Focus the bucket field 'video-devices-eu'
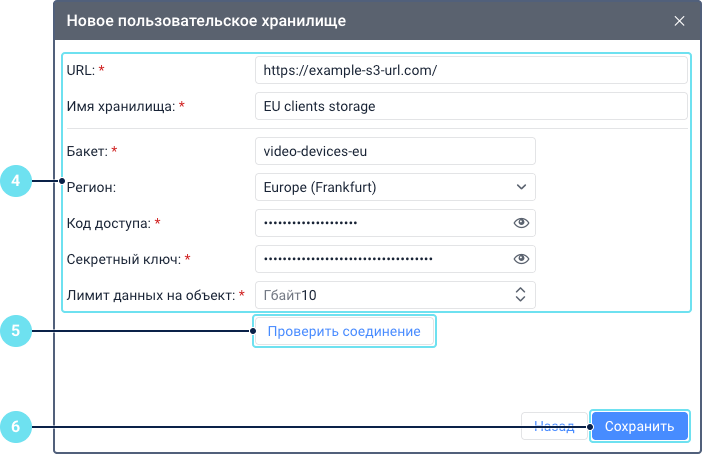The width and height of the screenshot is (702, 454). click(x=395, y=151)
